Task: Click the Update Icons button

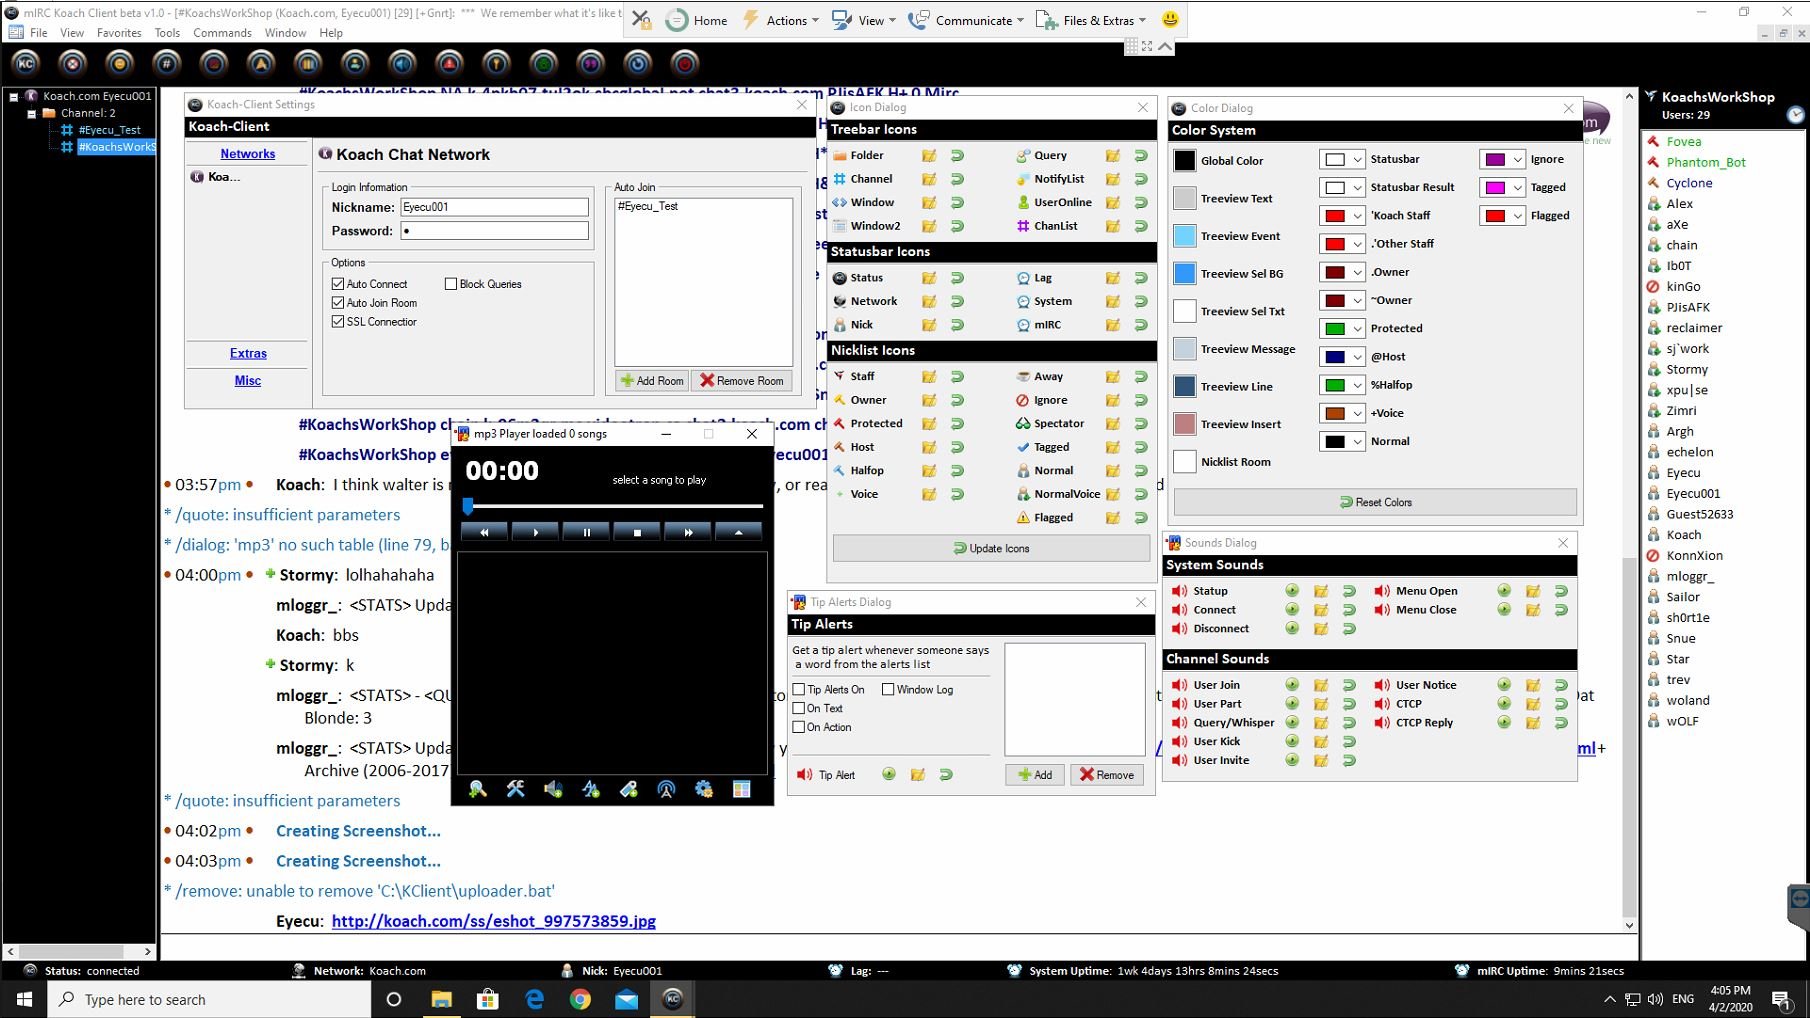Action: (991, 548)
